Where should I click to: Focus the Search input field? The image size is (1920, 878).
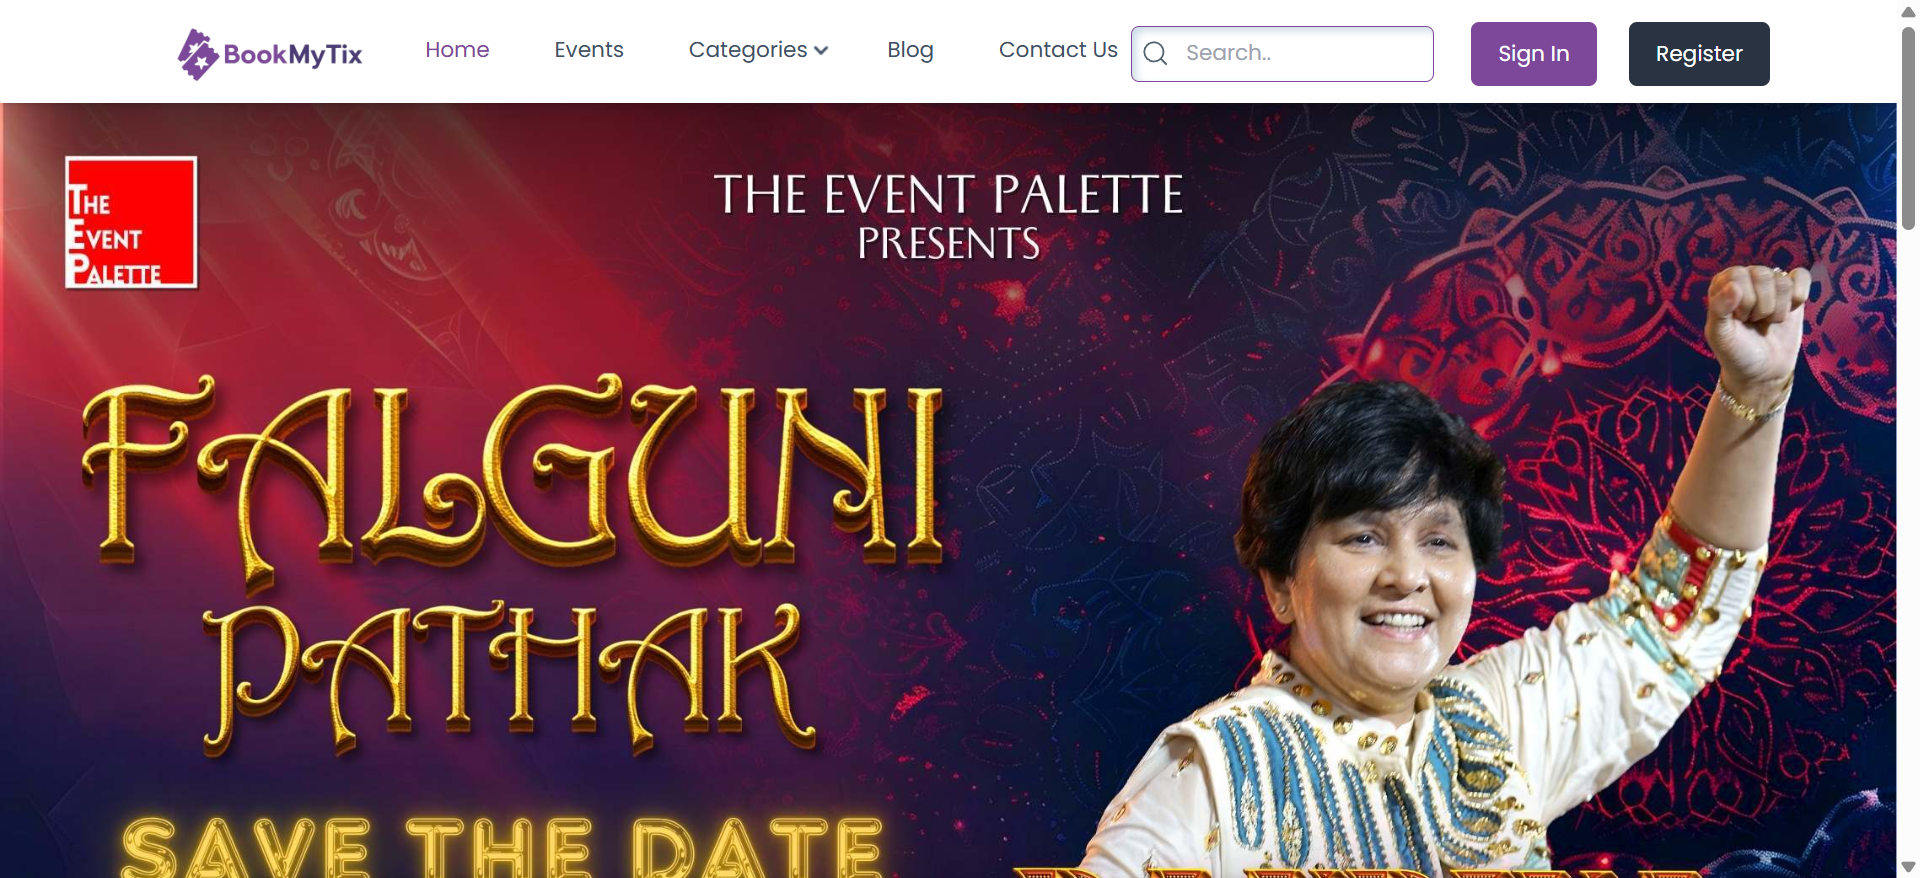1282,54
